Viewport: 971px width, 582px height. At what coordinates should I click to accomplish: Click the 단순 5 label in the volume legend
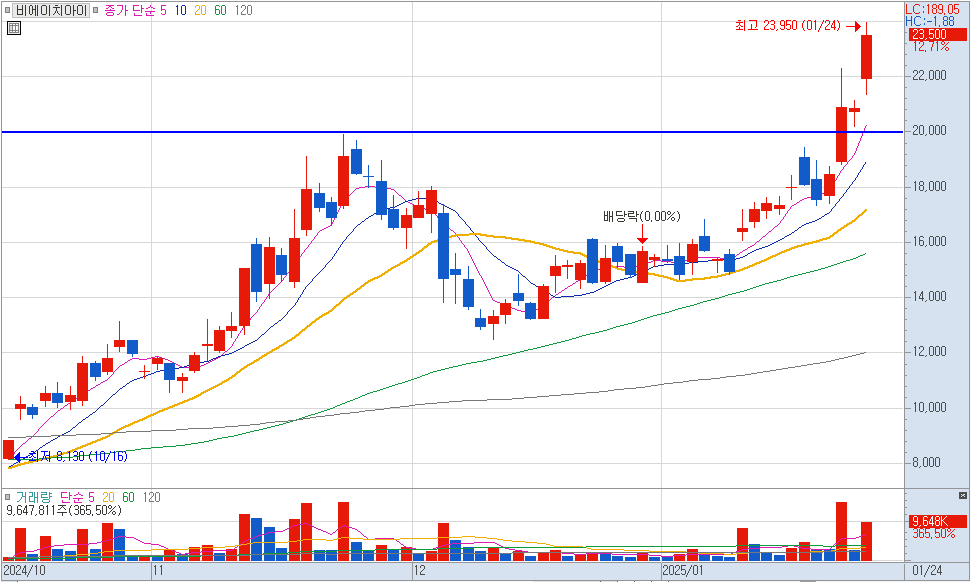[x=77, y=497]
